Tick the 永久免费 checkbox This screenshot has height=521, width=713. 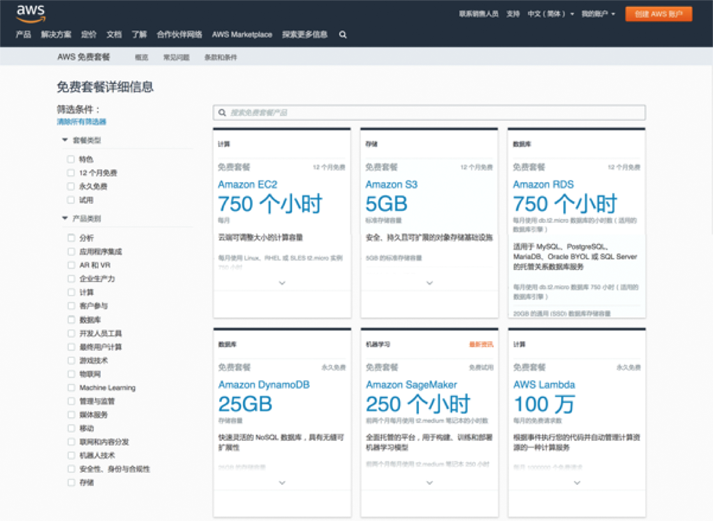click(x=70, y=186)
